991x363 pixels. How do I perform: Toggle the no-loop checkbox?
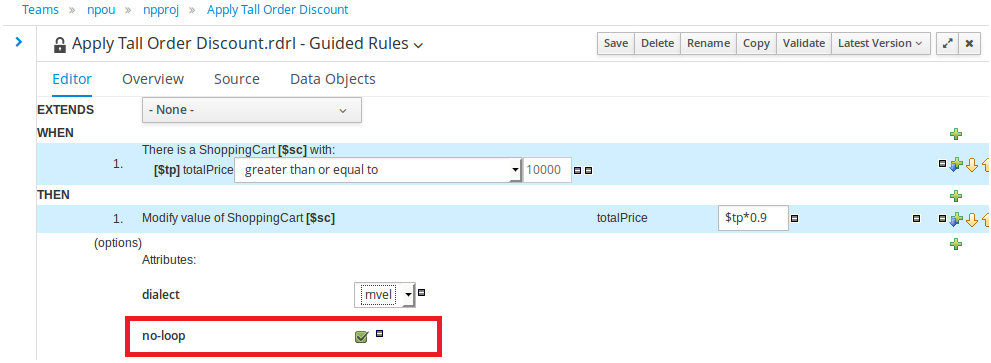[362, 337]
